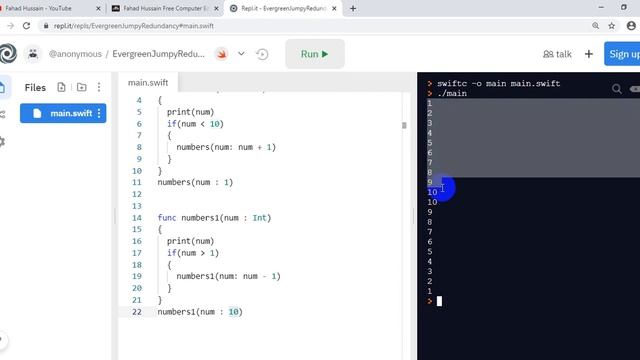Open the browser profile account icon
The image size is (640, 360).
[x=631, y=26]
